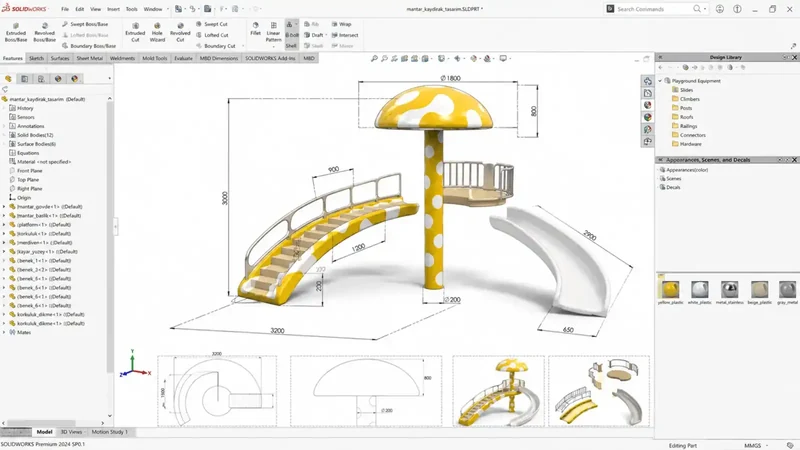
Task: Open the Hole Wizard tool
Action: (x=157, y=32)
